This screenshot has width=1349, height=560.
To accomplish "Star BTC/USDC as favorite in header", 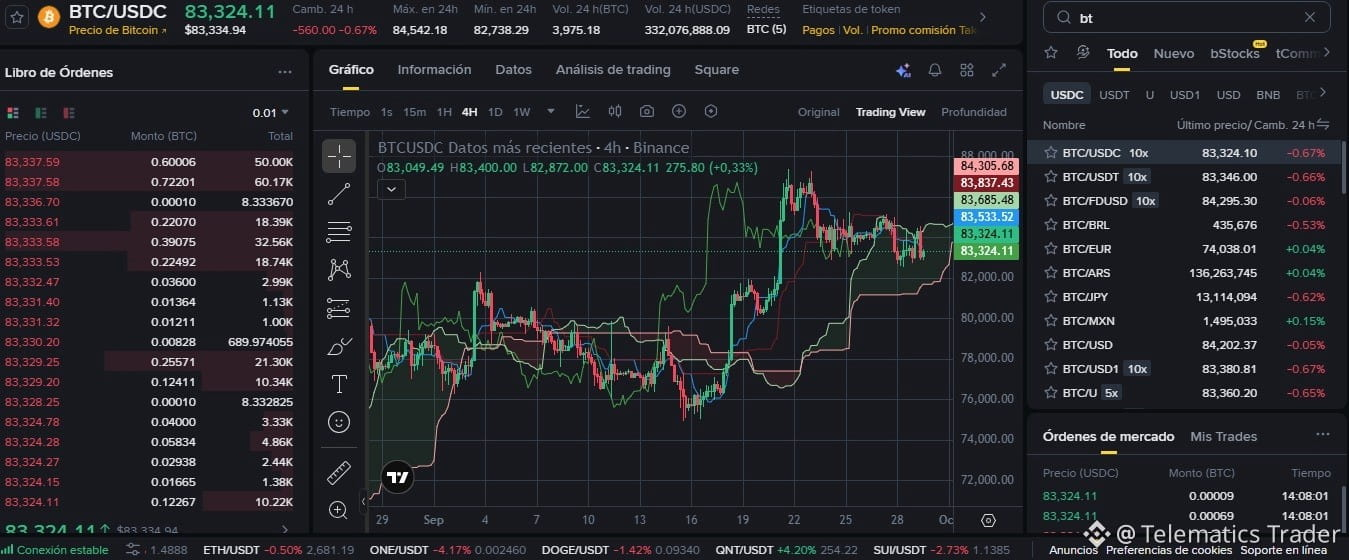I will pos(16,17).
